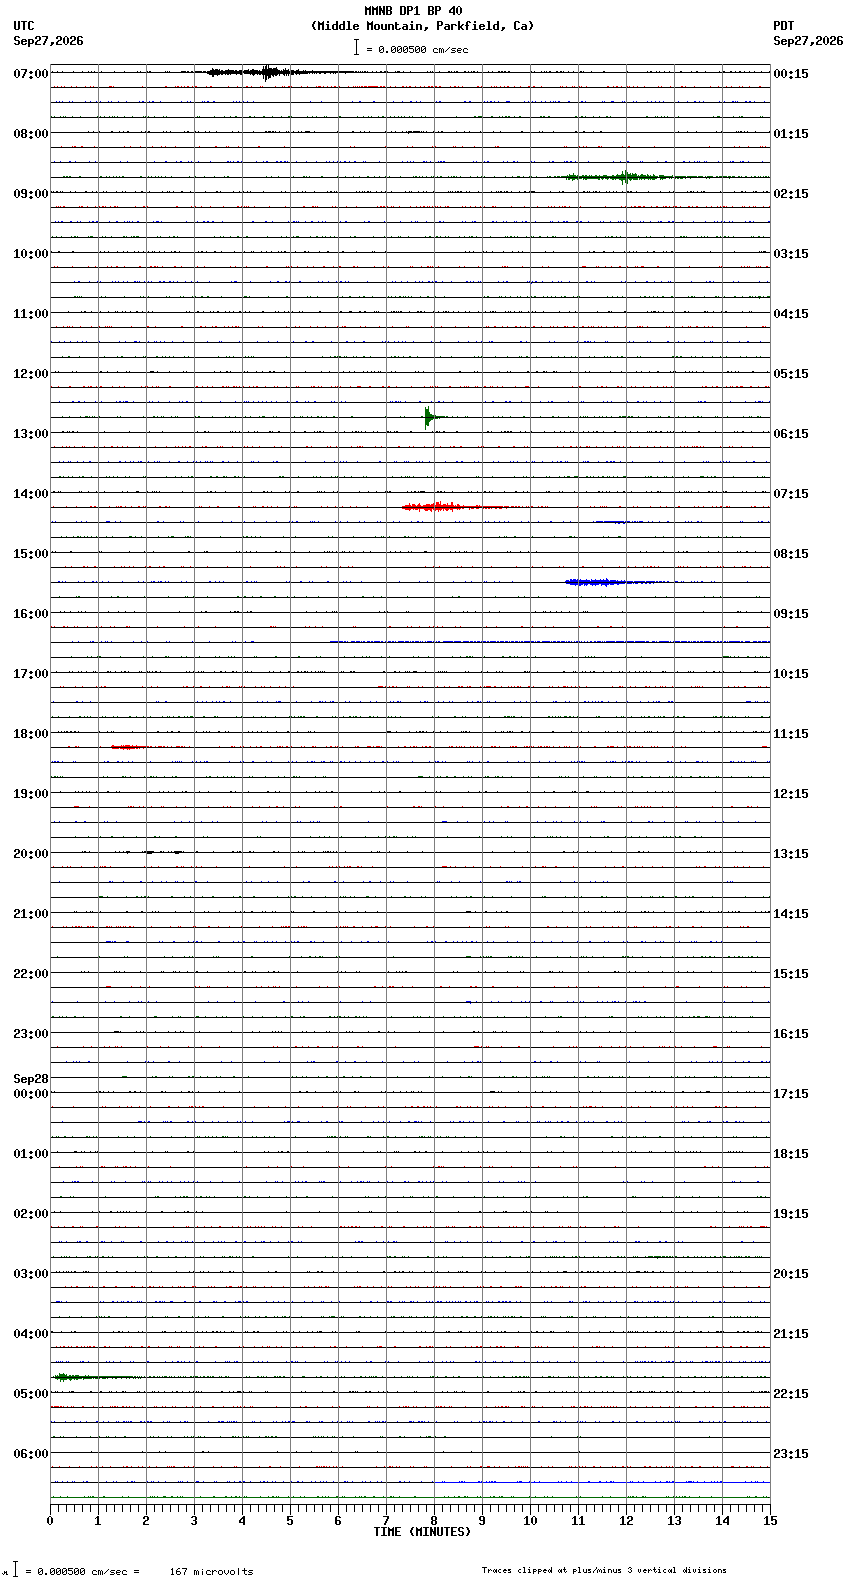Click the 06:15 PDT time label
This screenshot has height=1584, width=850.
(791, 434)
